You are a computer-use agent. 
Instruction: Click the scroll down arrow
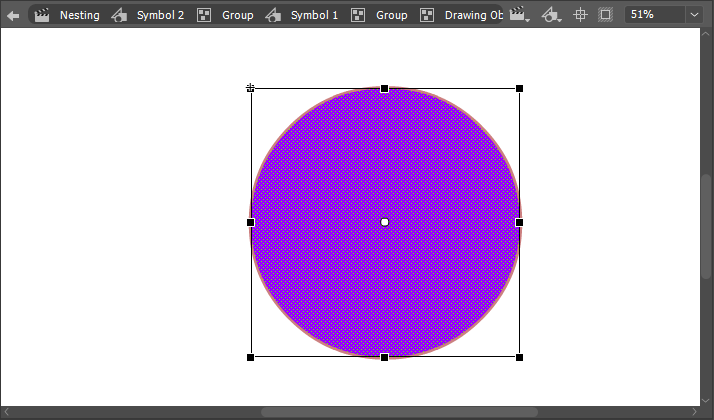pyautogui.click(x=706, y=400)
